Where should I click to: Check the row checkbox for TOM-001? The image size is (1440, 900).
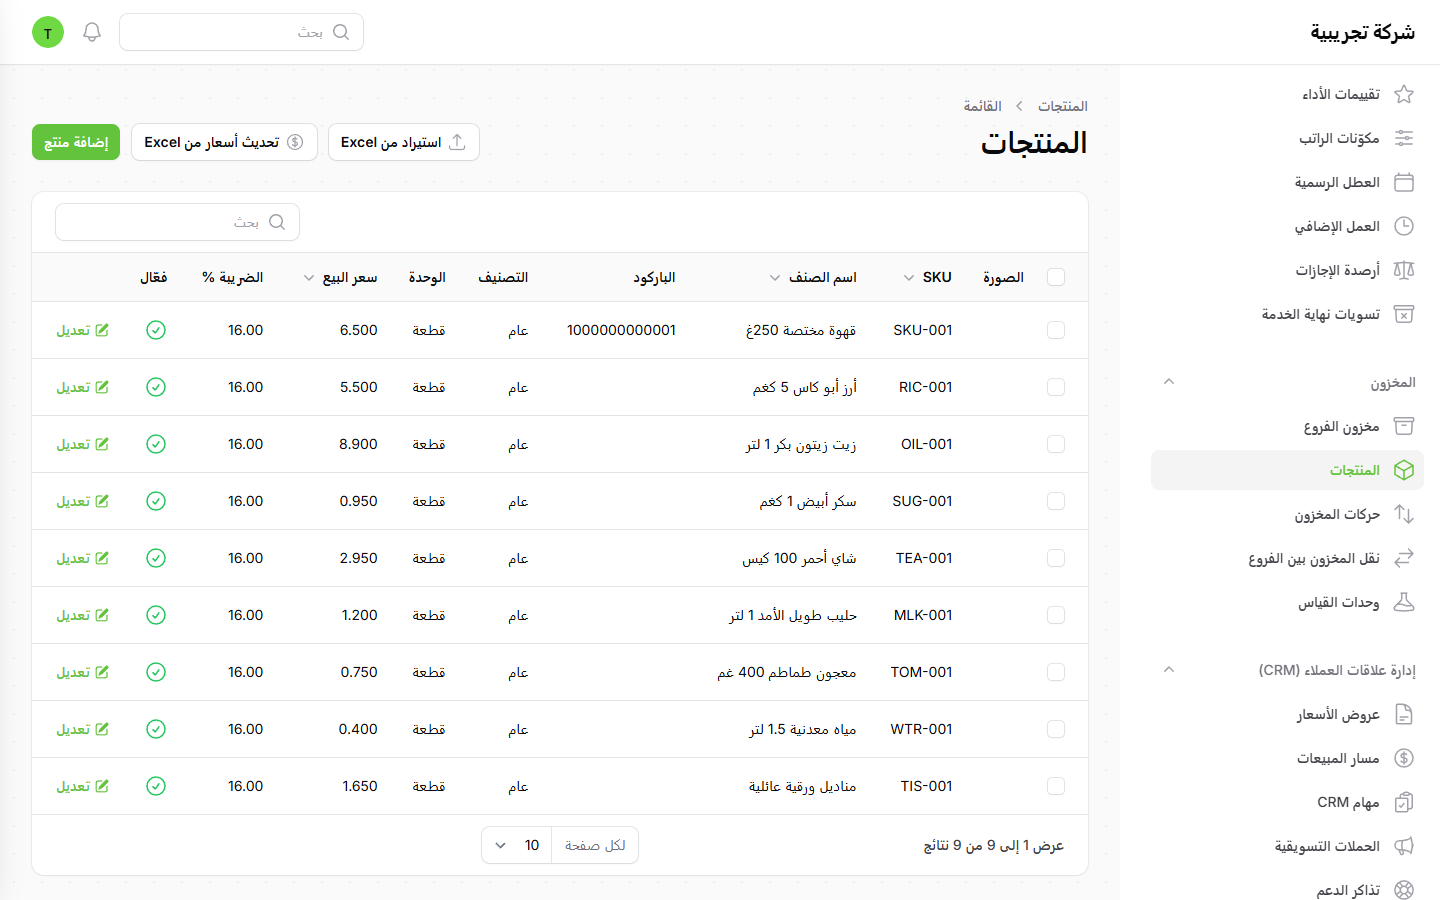(x=1056, y=672)
